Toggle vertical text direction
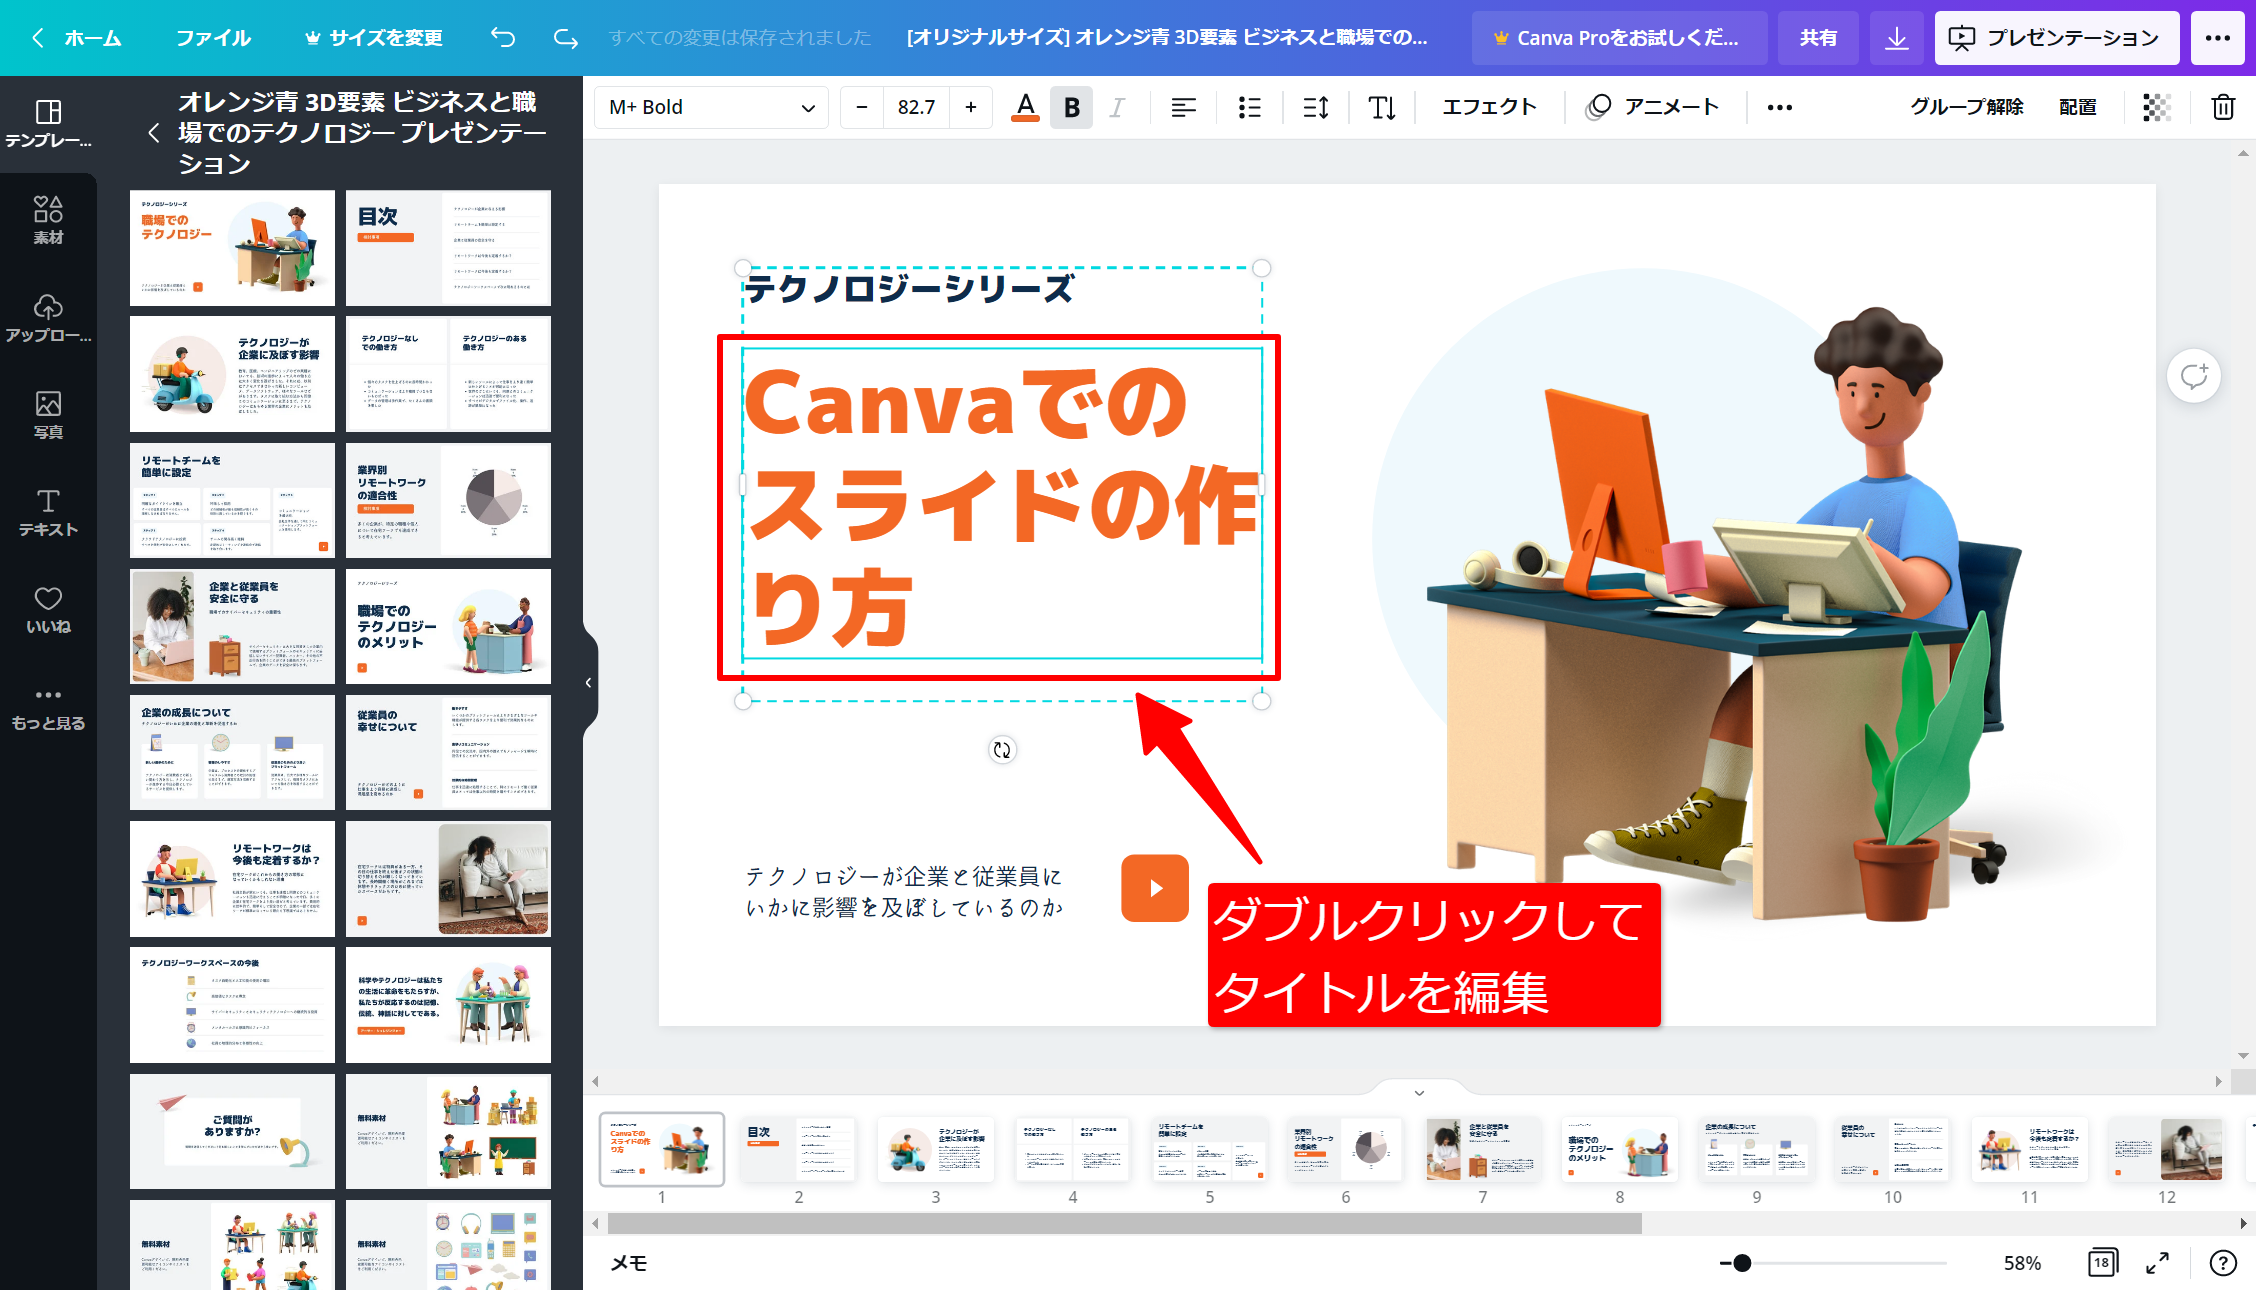The height and width of the screenshot is (1290, 2256). [1382, 107]
